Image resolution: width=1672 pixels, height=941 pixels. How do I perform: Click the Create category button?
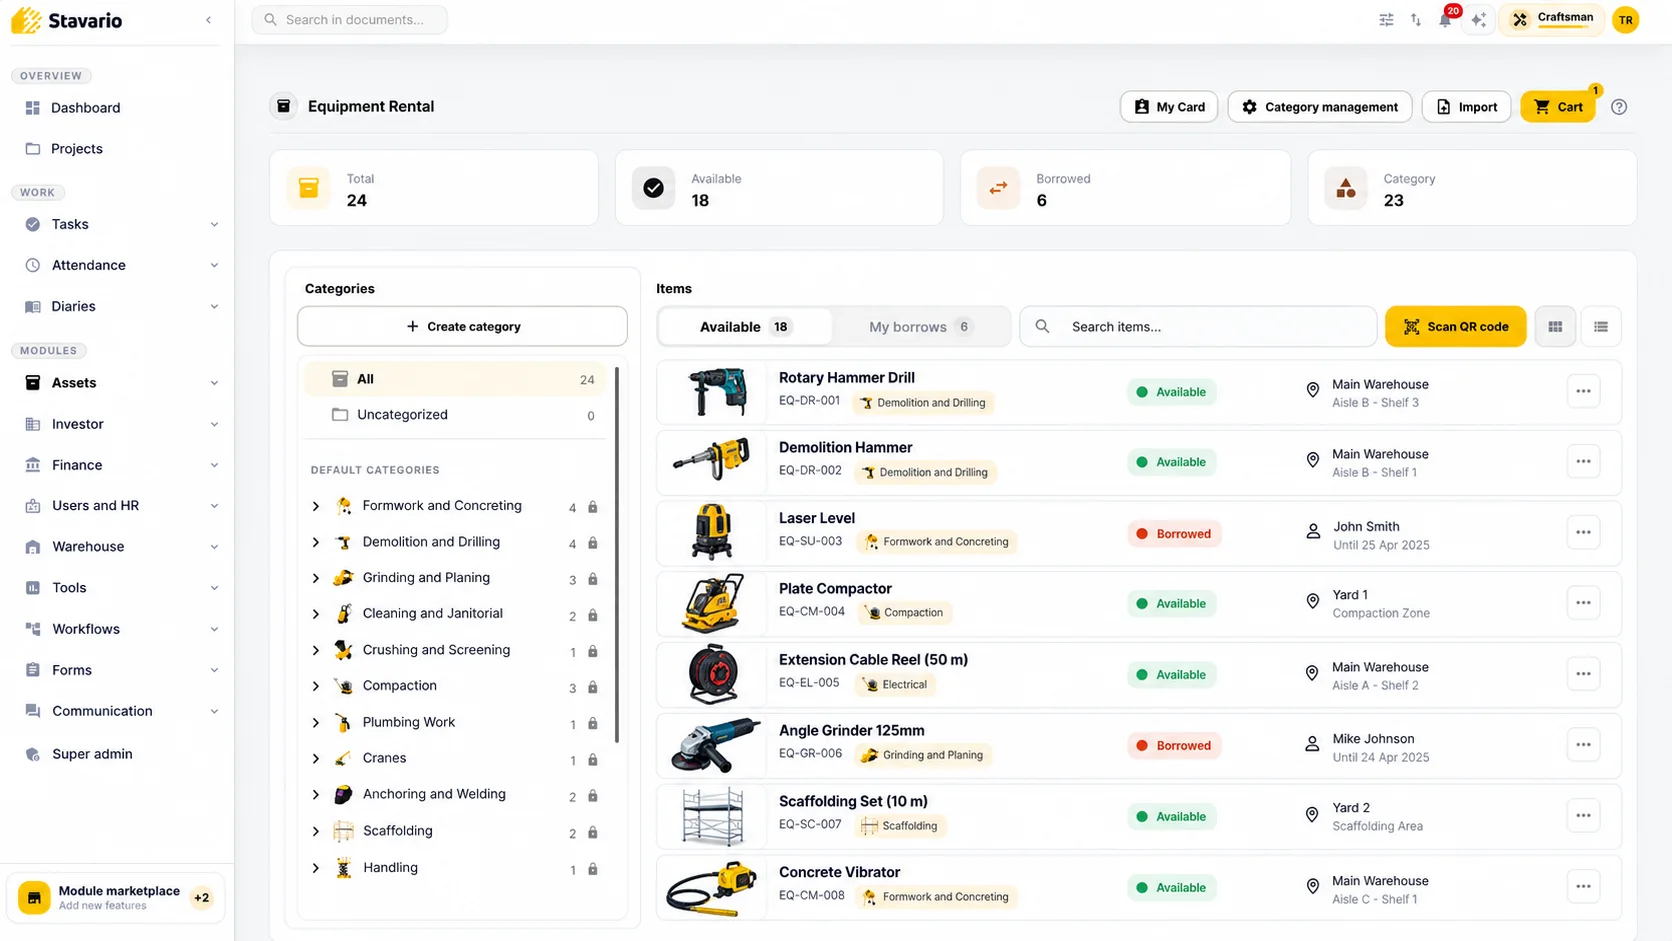(x=462, y=327)
